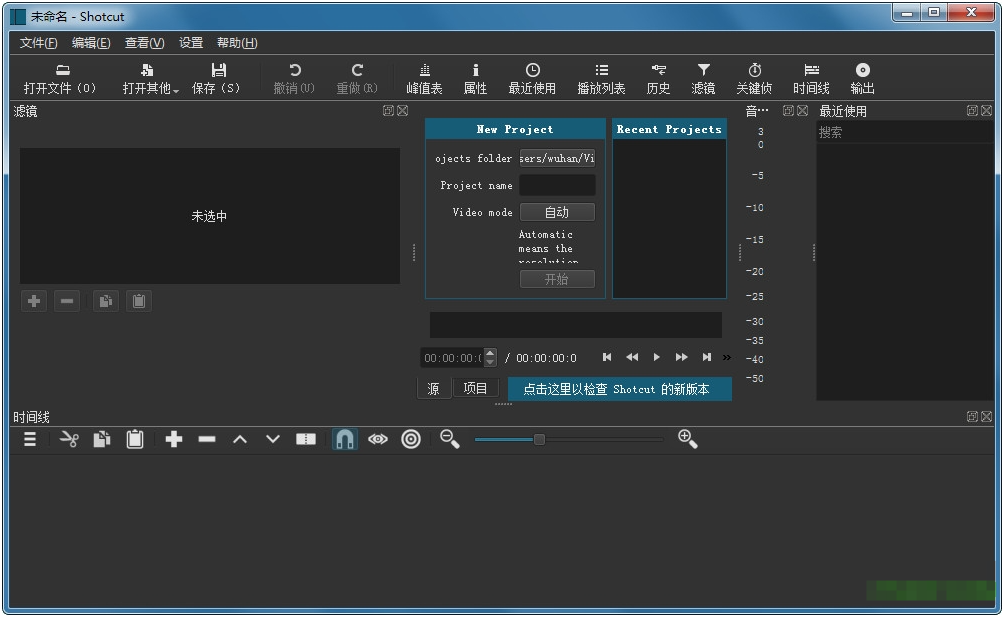Undock the Filters (滤镜) panel
The image size is (1005, 617).
pyautogui.click(x=388, y=110)
